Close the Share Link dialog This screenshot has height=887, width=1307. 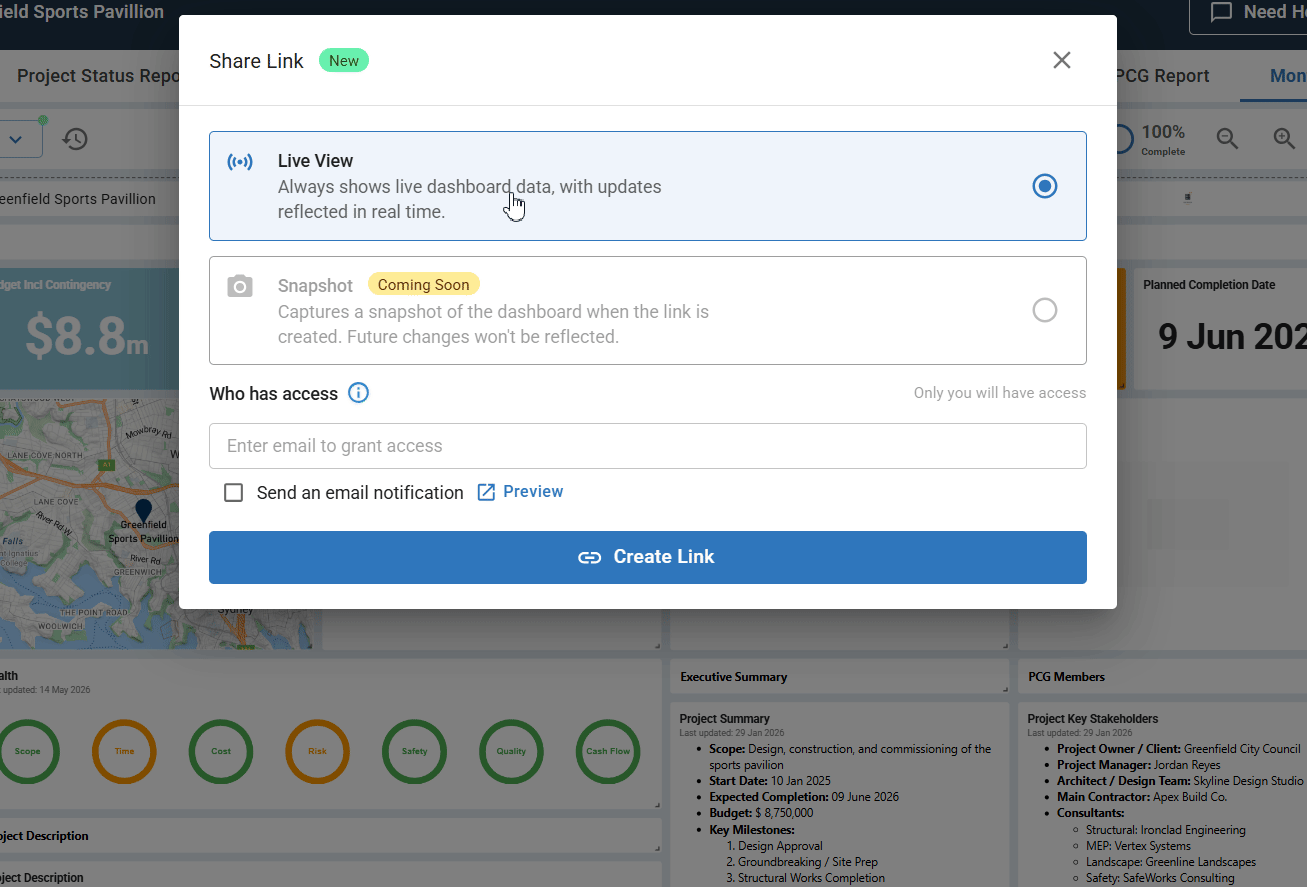coord(1062,60)
